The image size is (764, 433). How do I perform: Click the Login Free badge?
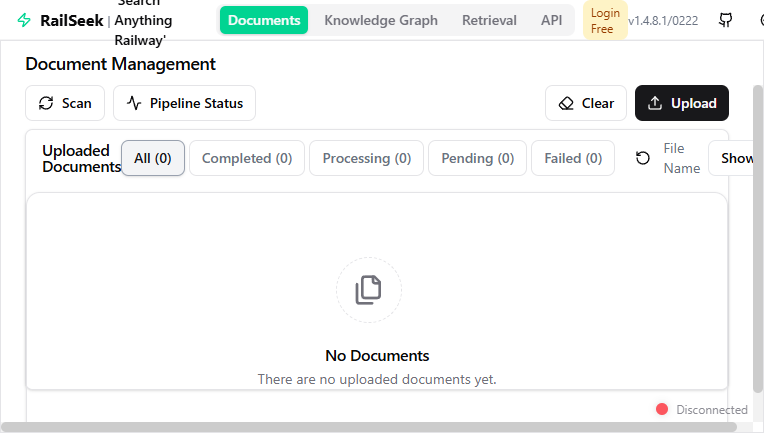[604, 20]
